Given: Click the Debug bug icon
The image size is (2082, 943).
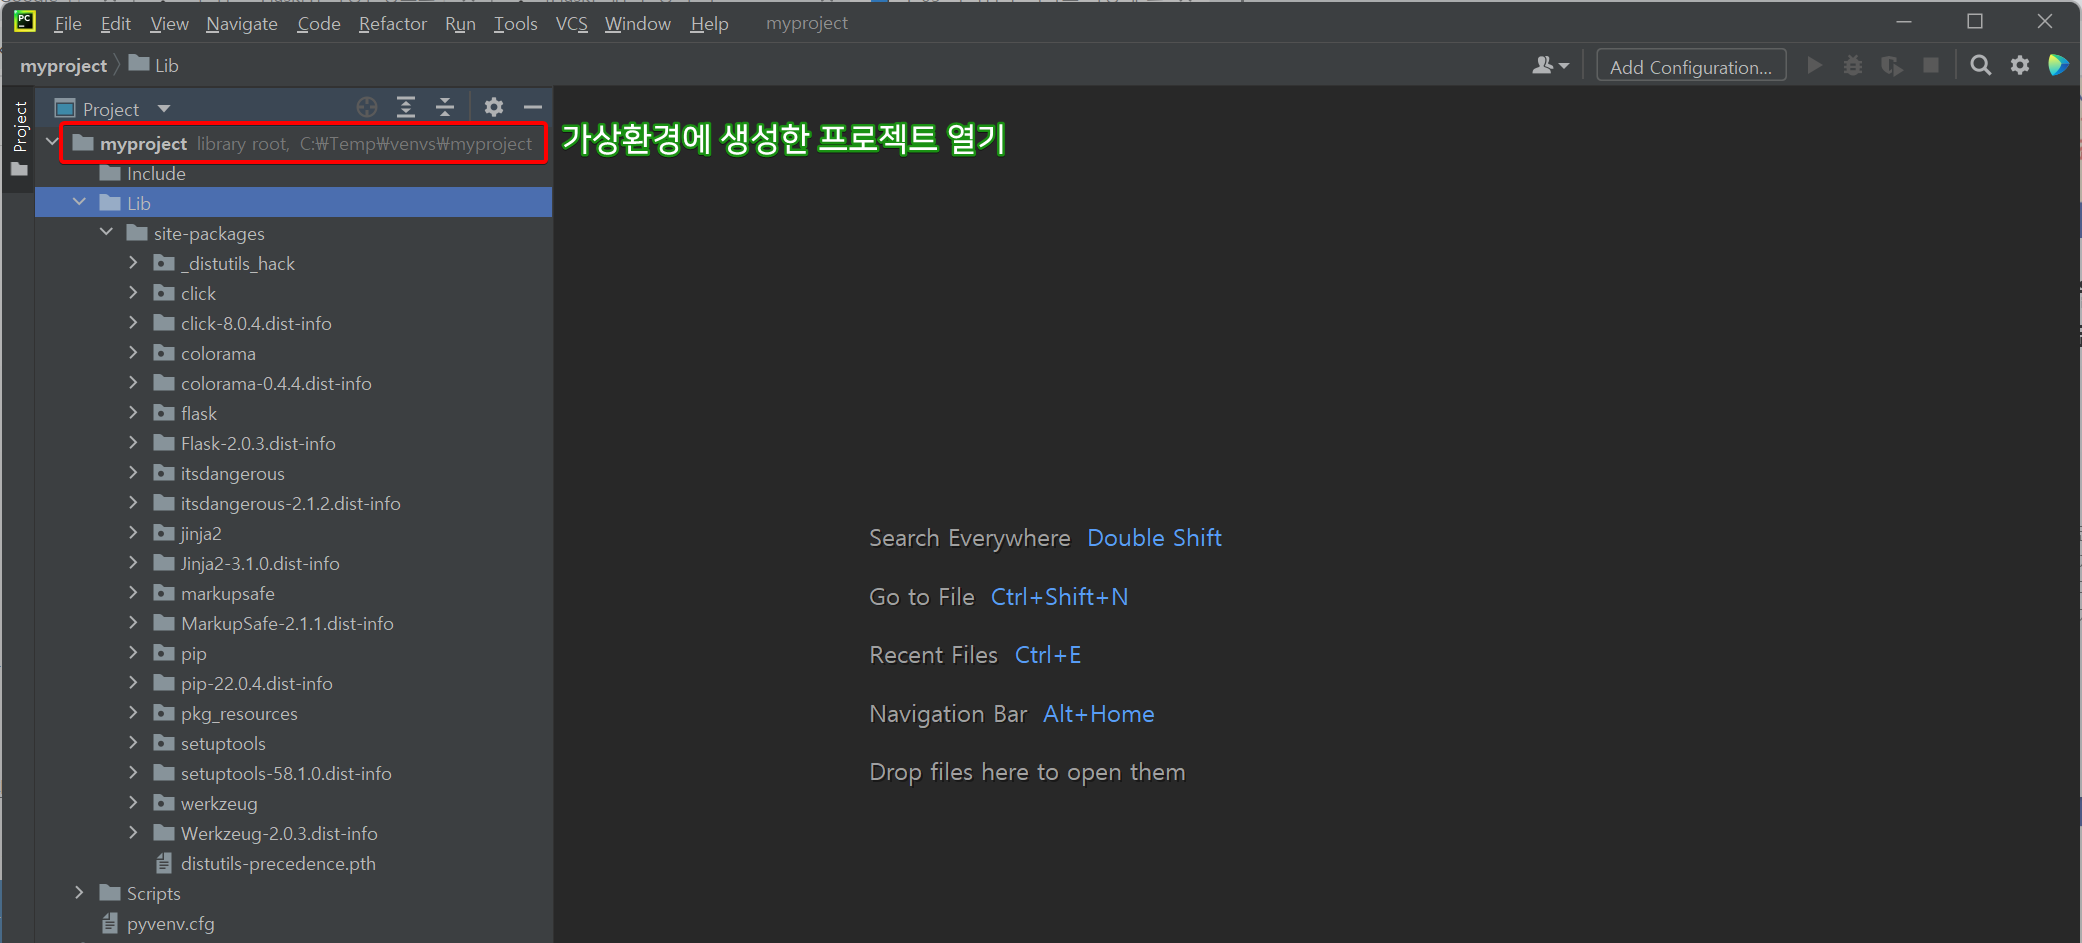Looking at the screenshot, I should (1853, 66).
